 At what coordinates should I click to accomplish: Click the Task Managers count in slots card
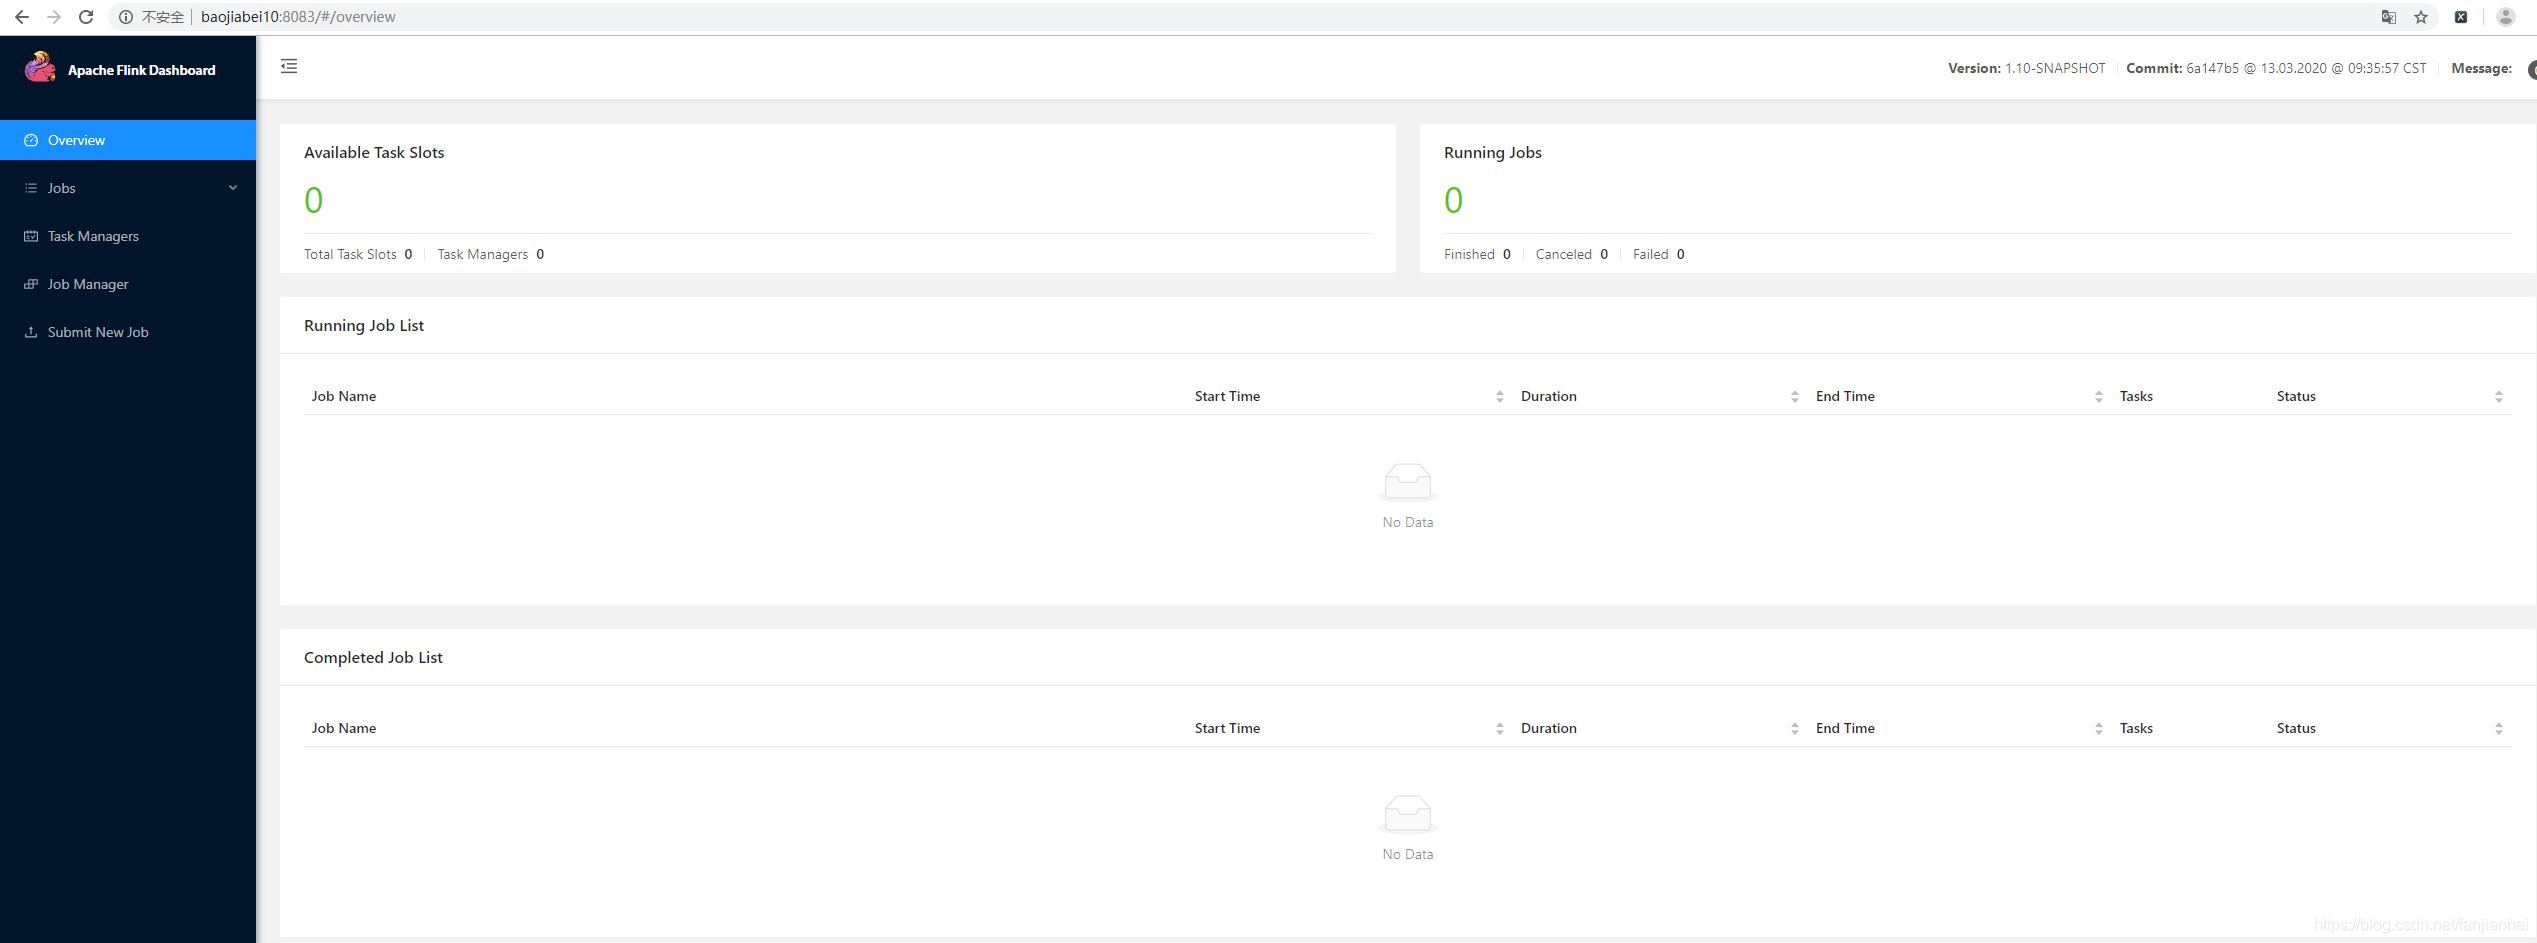(540, 254)
